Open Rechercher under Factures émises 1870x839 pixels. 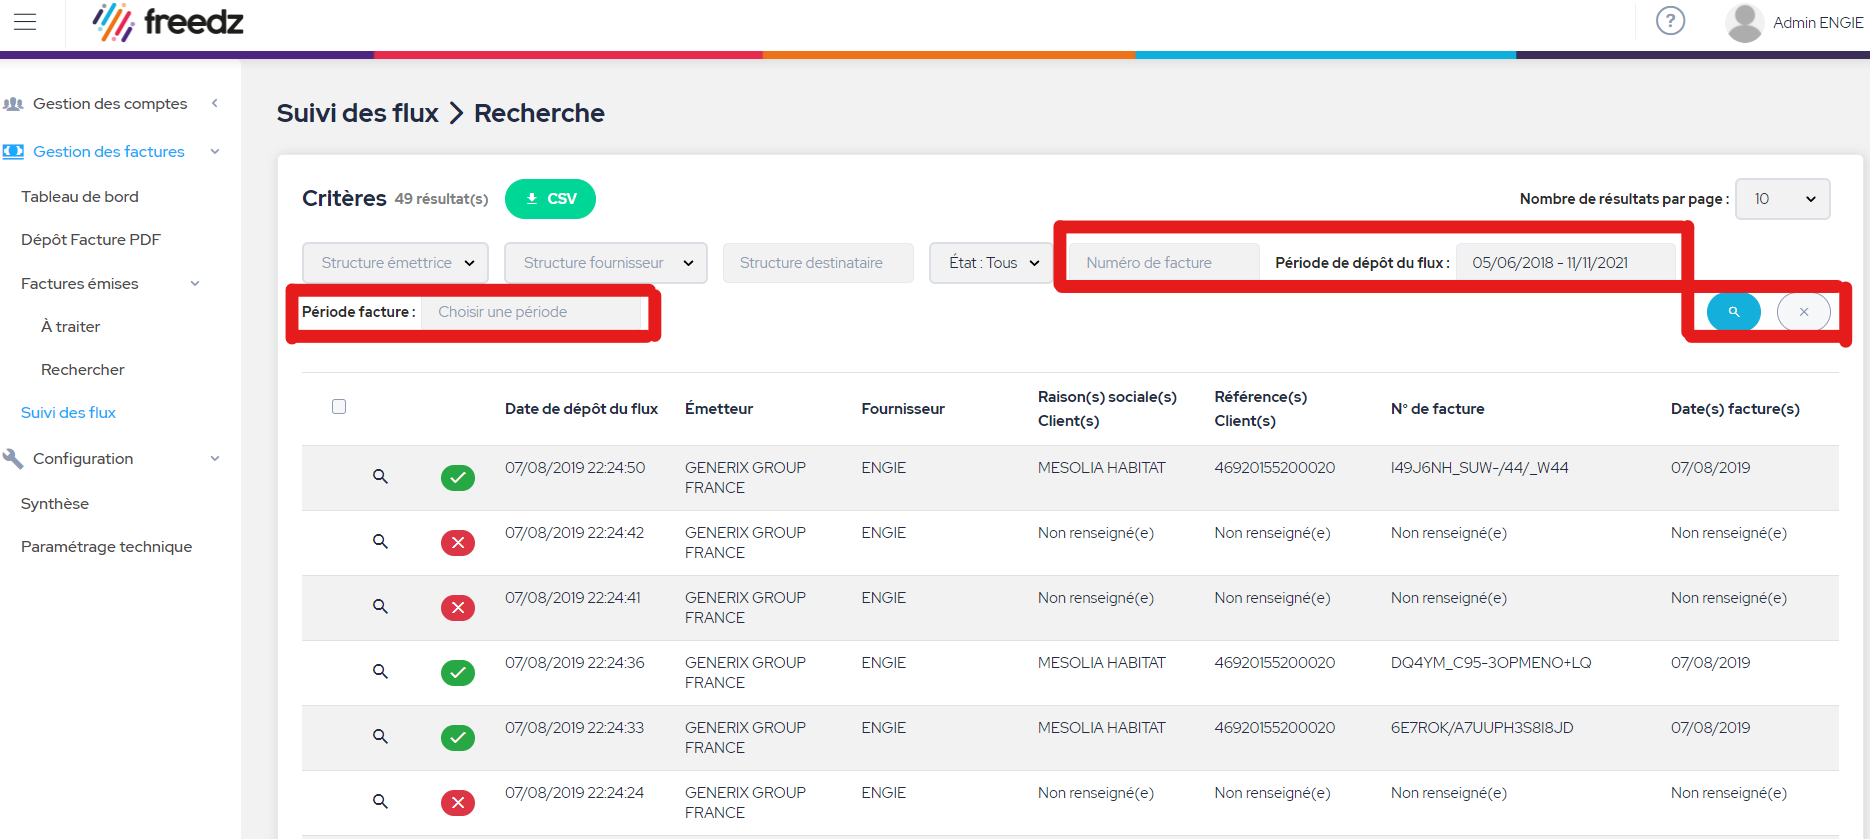click(x=83, y=370)
